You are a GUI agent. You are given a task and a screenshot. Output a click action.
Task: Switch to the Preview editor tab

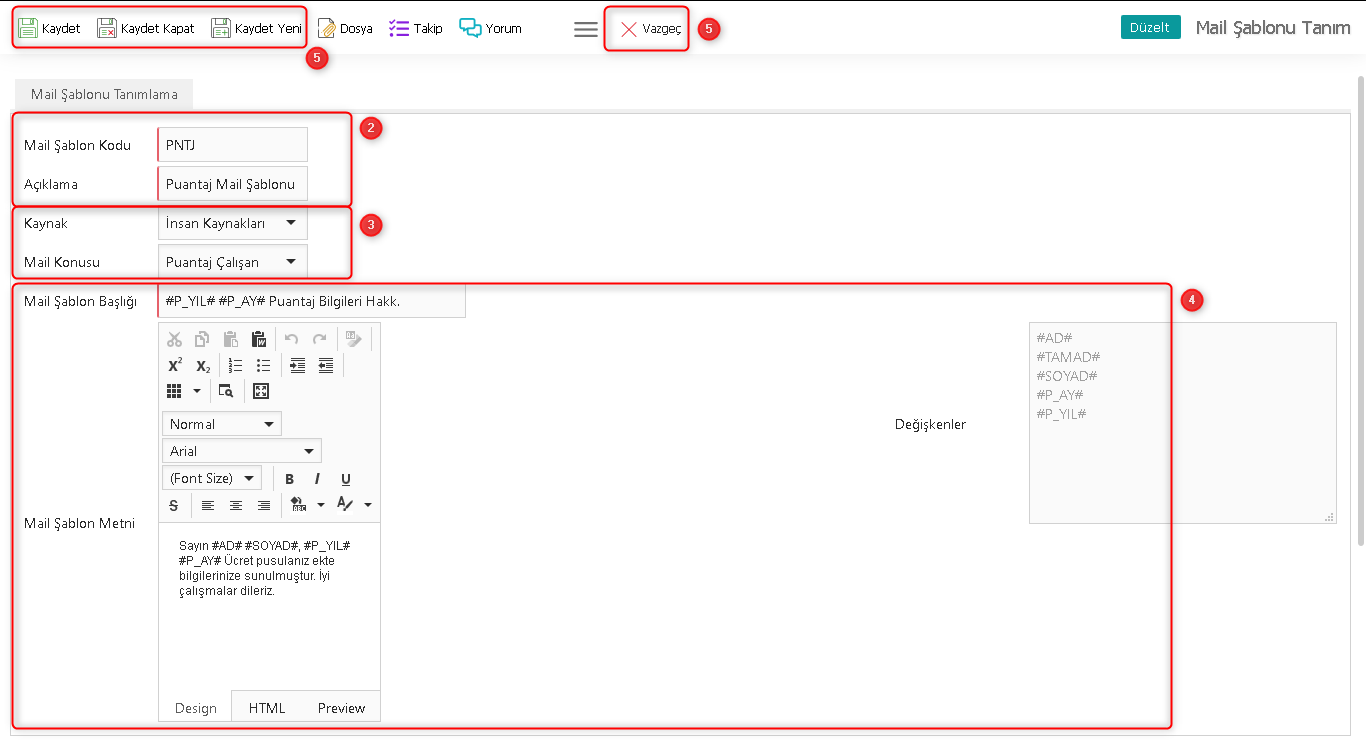point(341,708)
